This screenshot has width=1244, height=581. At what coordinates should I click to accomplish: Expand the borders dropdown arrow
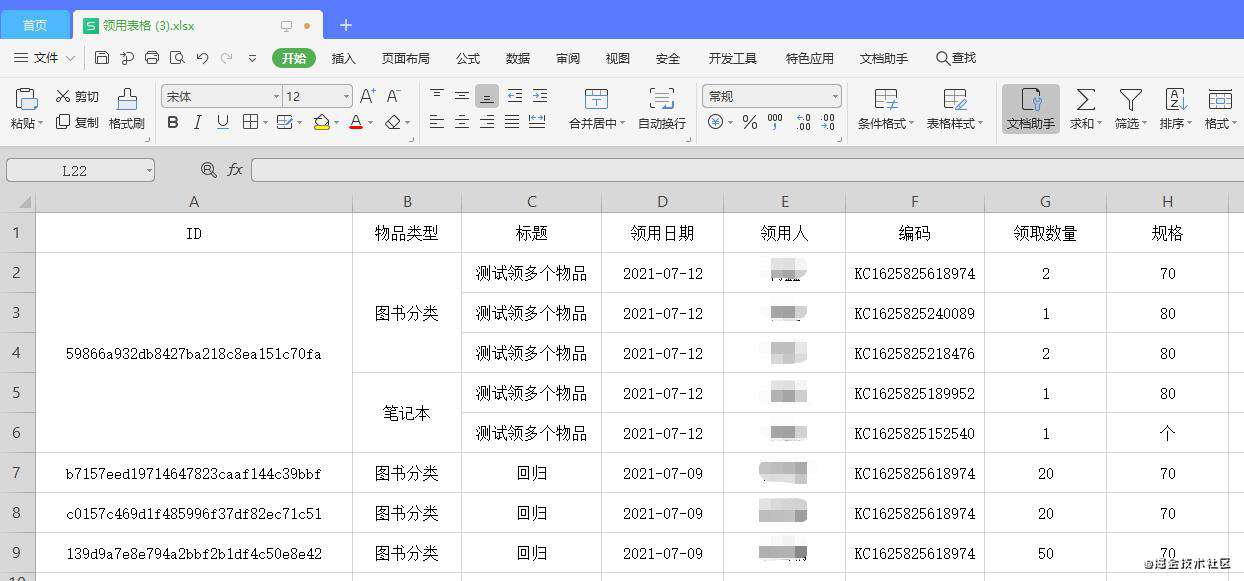(264, 122)
